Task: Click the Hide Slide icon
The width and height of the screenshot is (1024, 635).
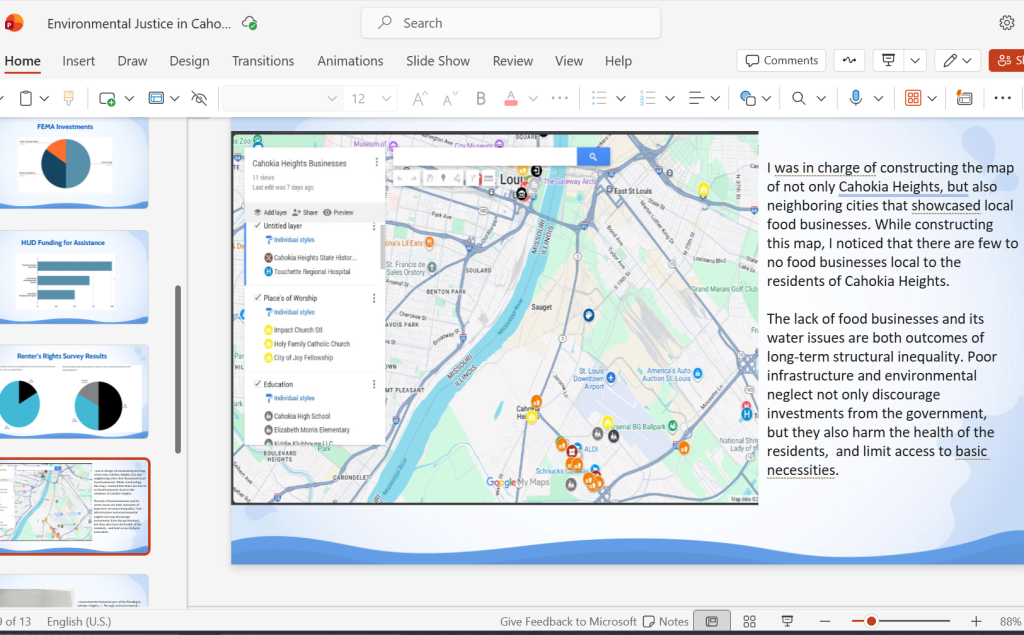Action: 199,99
